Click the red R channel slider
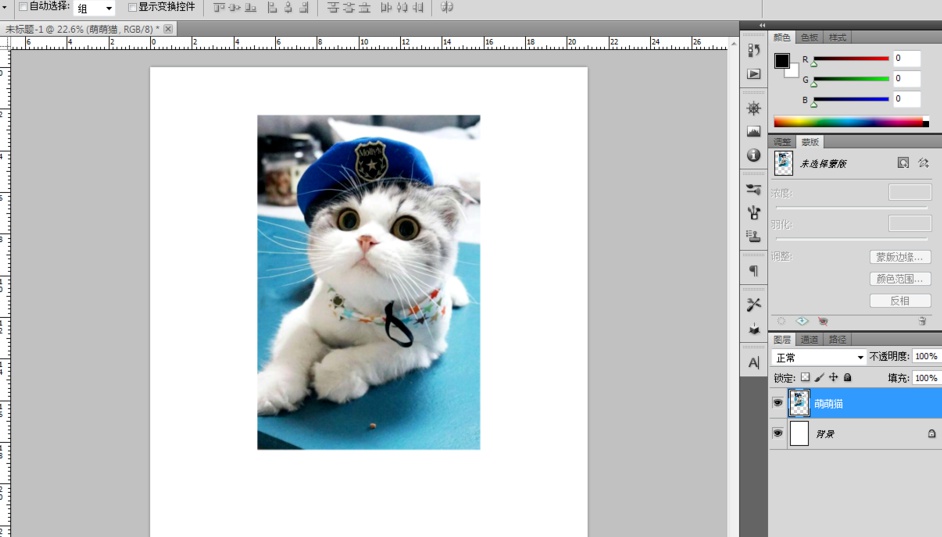This screenshot has height=537, width=942. (x=851, y=59)
